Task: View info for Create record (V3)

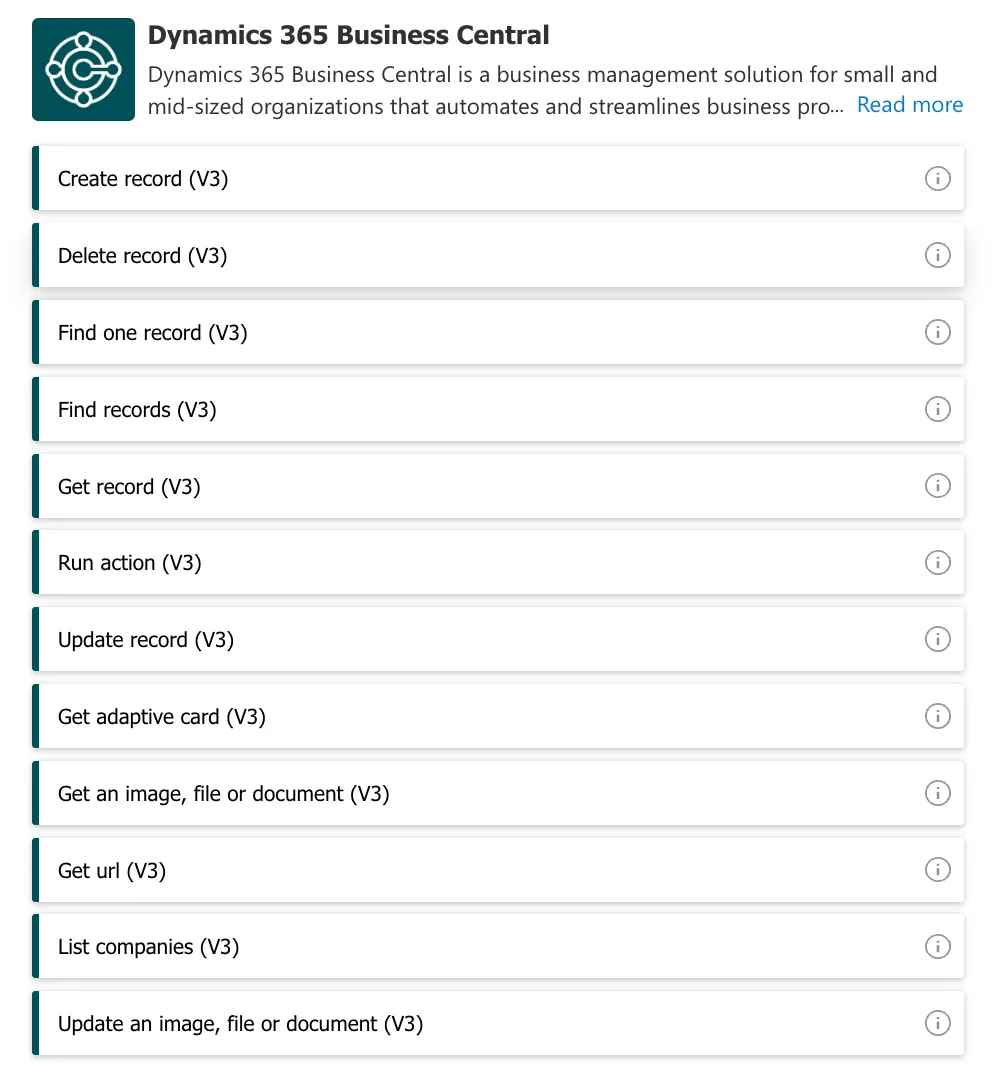Action: click(938, 178)
